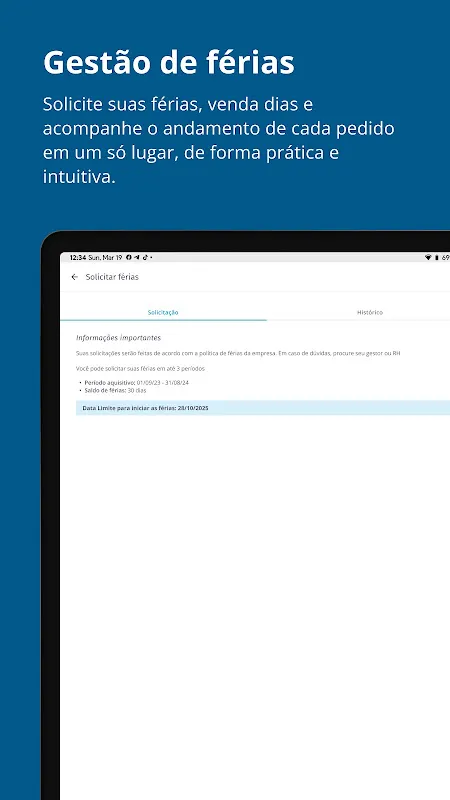Screen dimensions: 450x800
Task: Tap the Facebook notification icon in status bar
Action: point(129,258)
